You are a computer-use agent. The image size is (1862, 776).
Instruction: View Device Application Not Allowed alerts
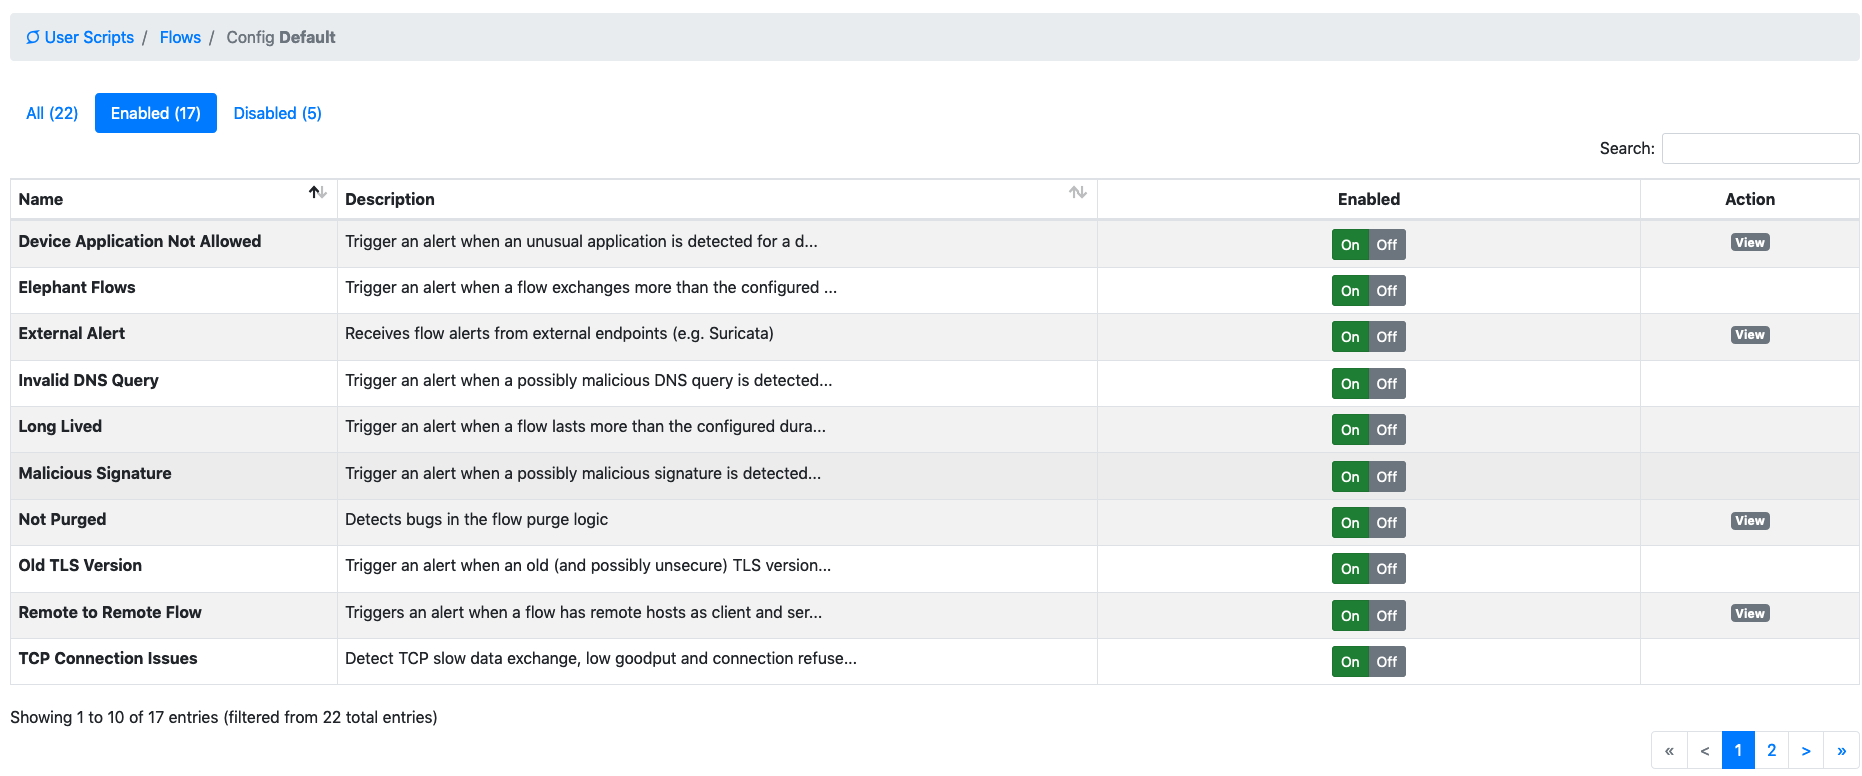click(x=1750, y=243)
